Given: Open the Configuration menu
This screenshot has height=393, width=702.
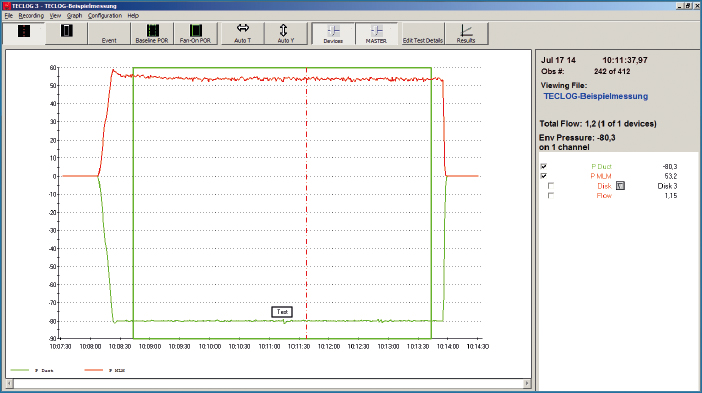Looking at the screenshot, I should click(x=105, y=16).
